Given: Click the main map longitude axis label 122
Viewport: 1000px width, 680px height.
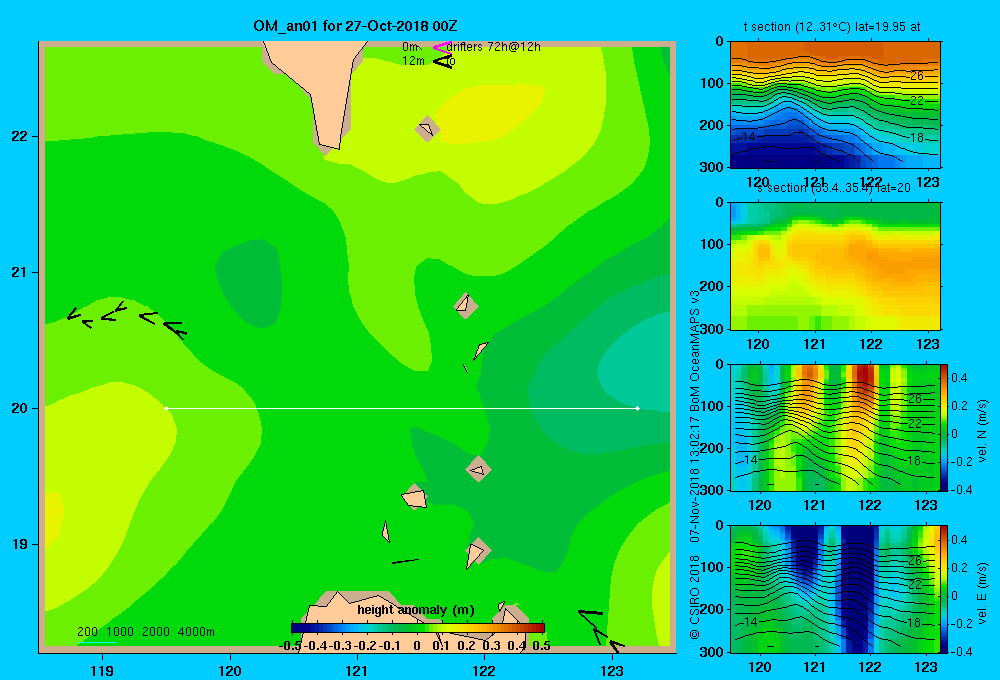Looking at the screenshot, I should (x=484, y=670).
